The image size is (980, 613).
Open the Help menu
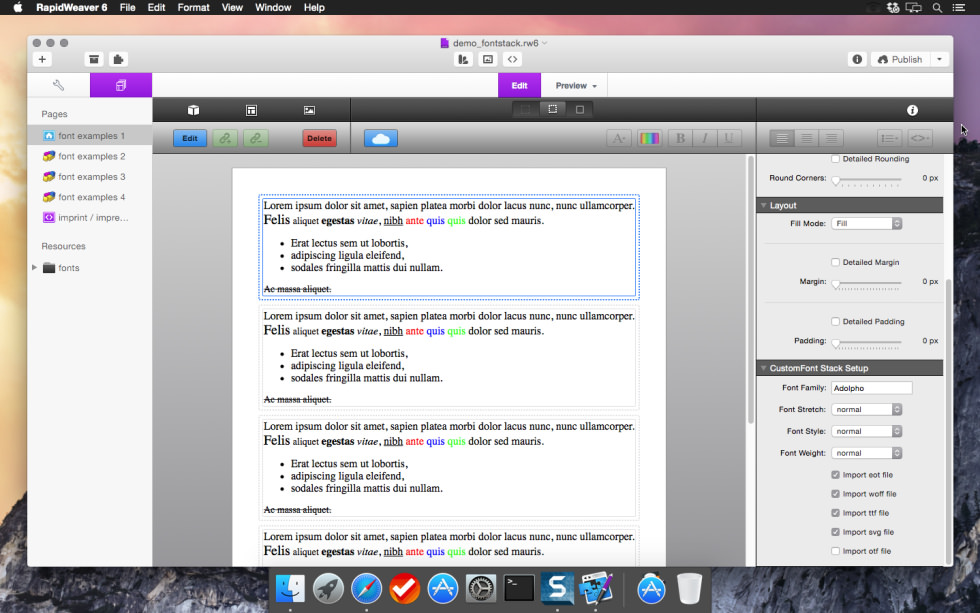[x=314, y=7]
